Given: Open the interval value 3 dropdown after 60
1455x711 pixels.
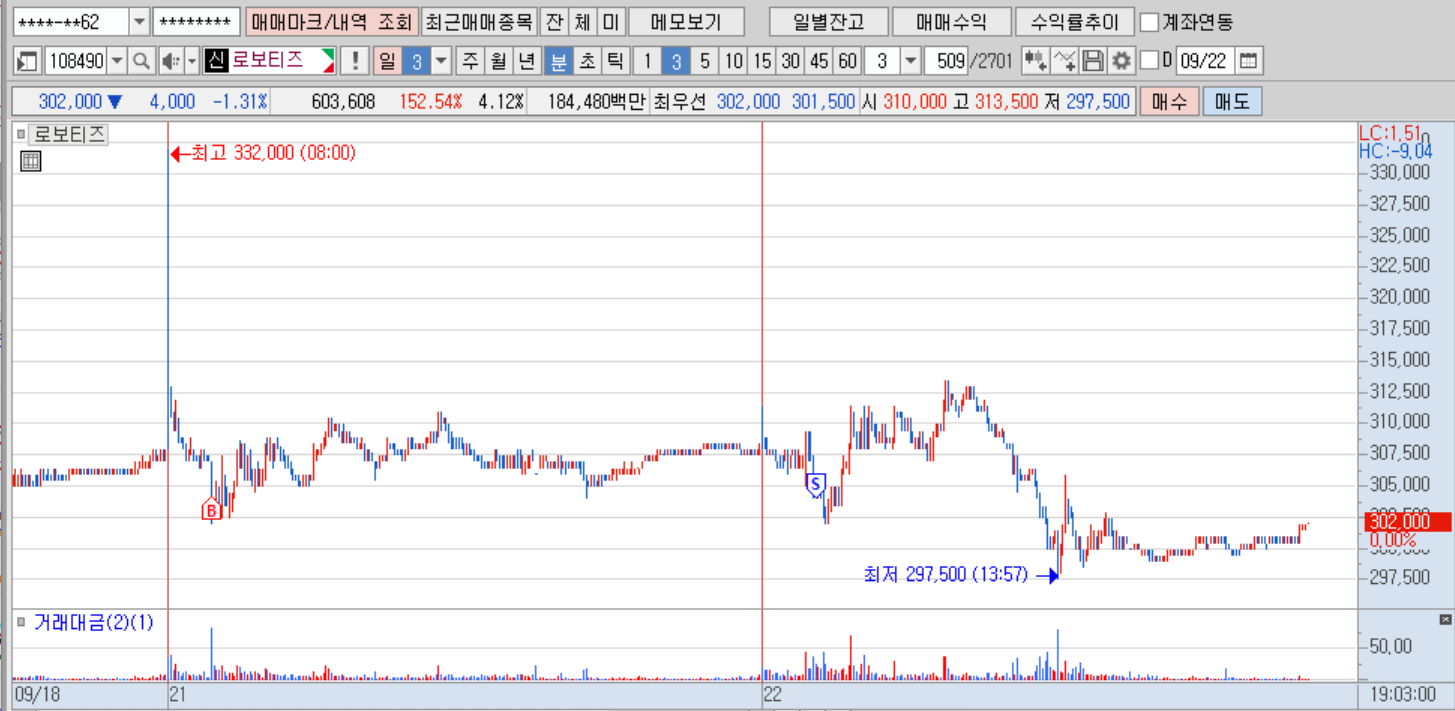Looking at the screenshot, I should 910,61.
